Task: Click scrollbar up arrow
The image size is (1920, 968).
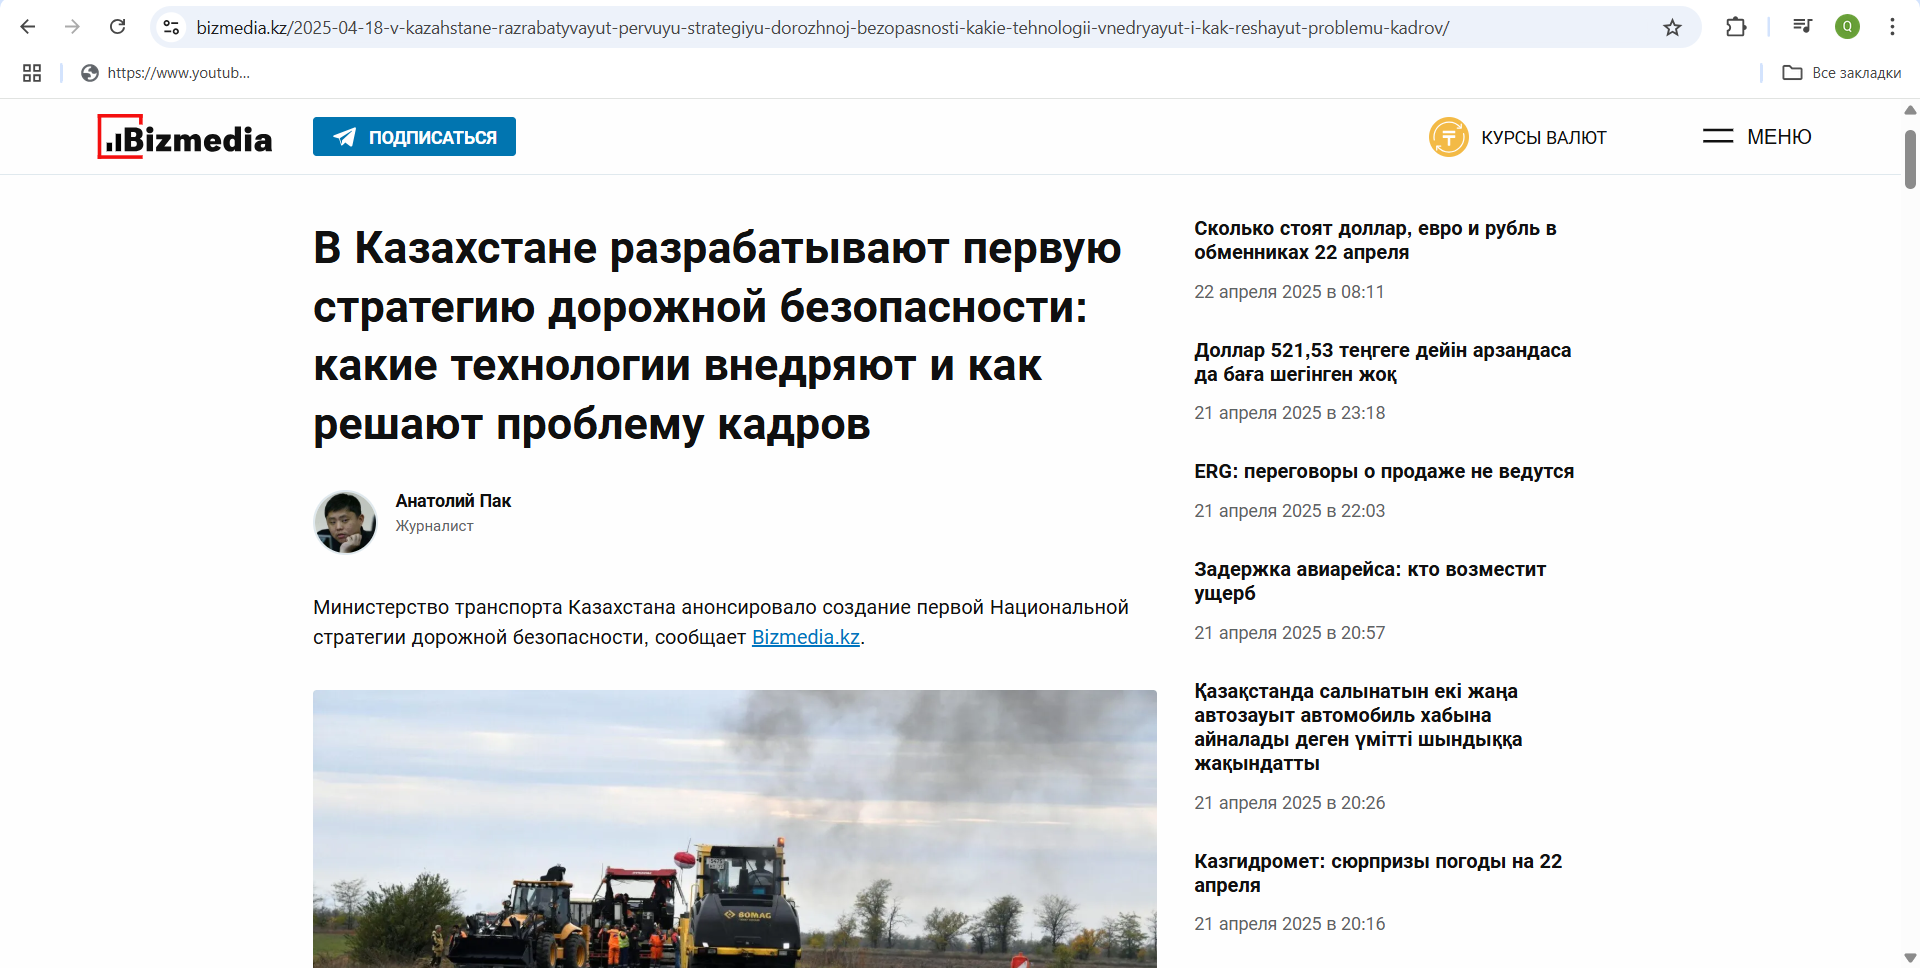Action: click(1910, 110)
